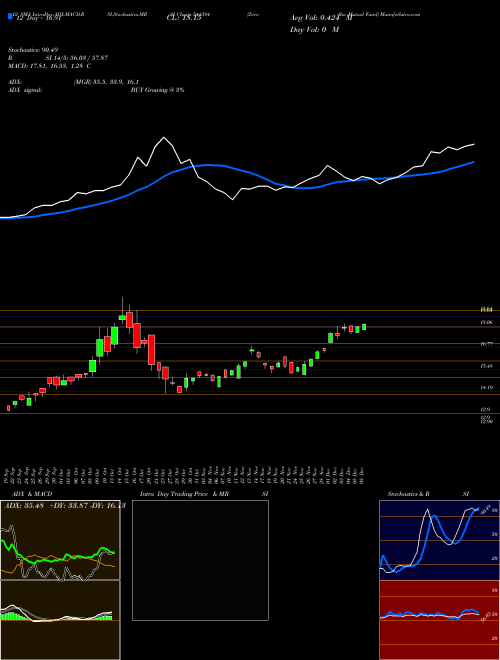
Task: Select the '12 Day = 16.91' label
Action: pos(37,18)
